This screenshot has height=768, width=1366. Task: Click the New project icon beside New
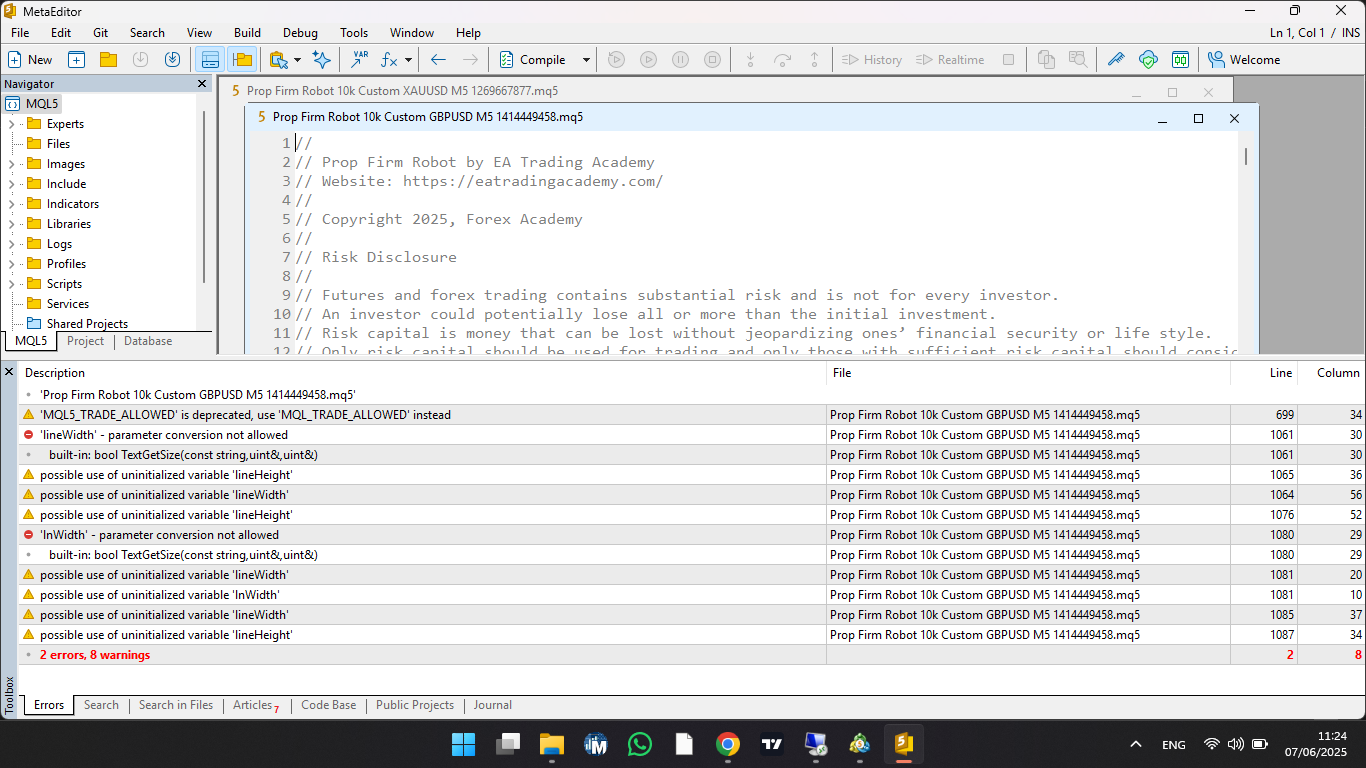pos(76,60)
